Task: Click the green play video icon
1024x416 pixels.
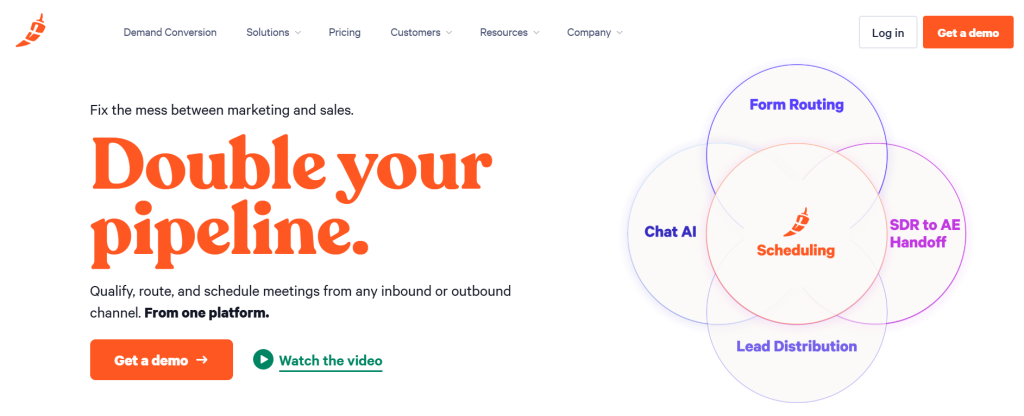Action: (x=263, y=360)
